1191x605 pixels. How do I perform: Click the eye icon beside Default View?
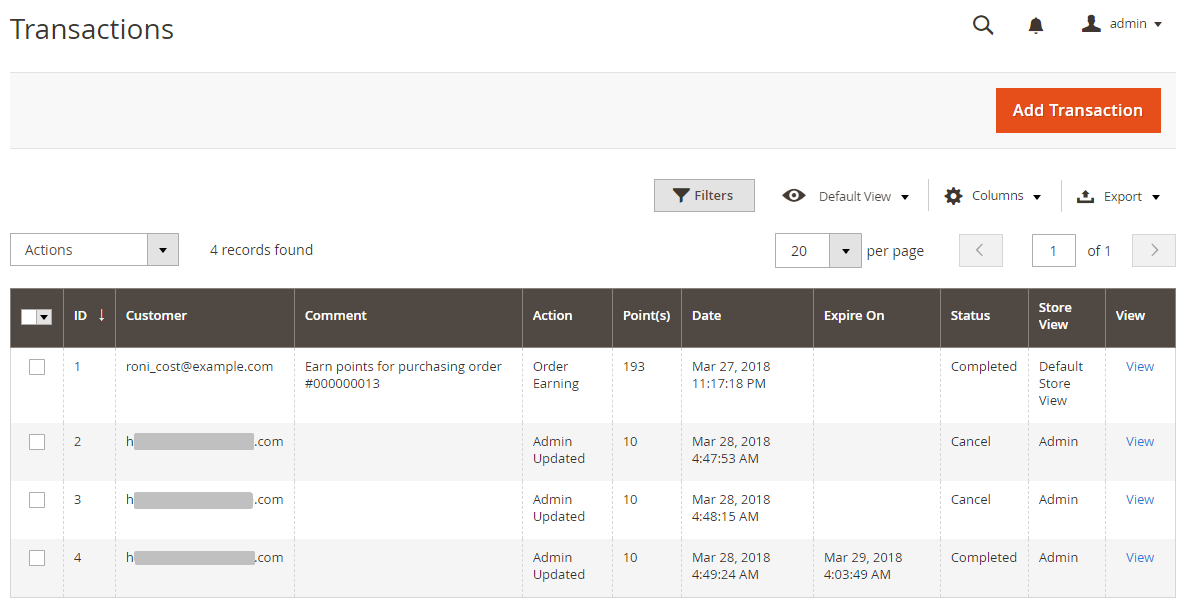[x=794, y=196]
